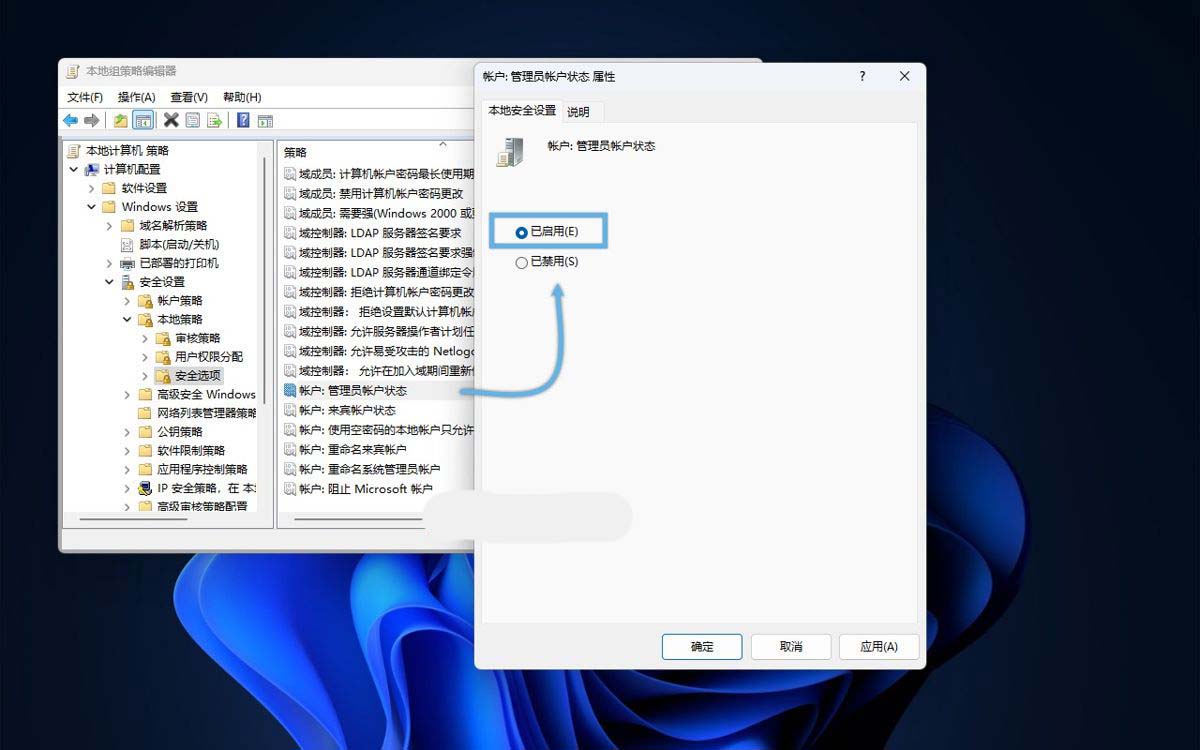
Task: Click the delete (X) toolbar icon
Action: (171, 120)
